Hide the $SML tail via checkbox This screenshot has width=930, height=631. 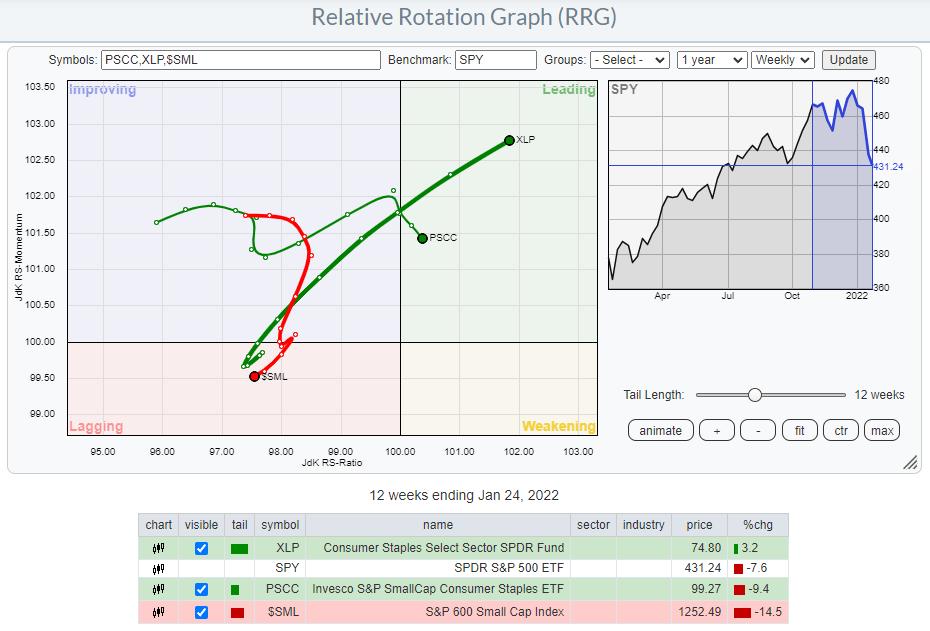point(202,612)
